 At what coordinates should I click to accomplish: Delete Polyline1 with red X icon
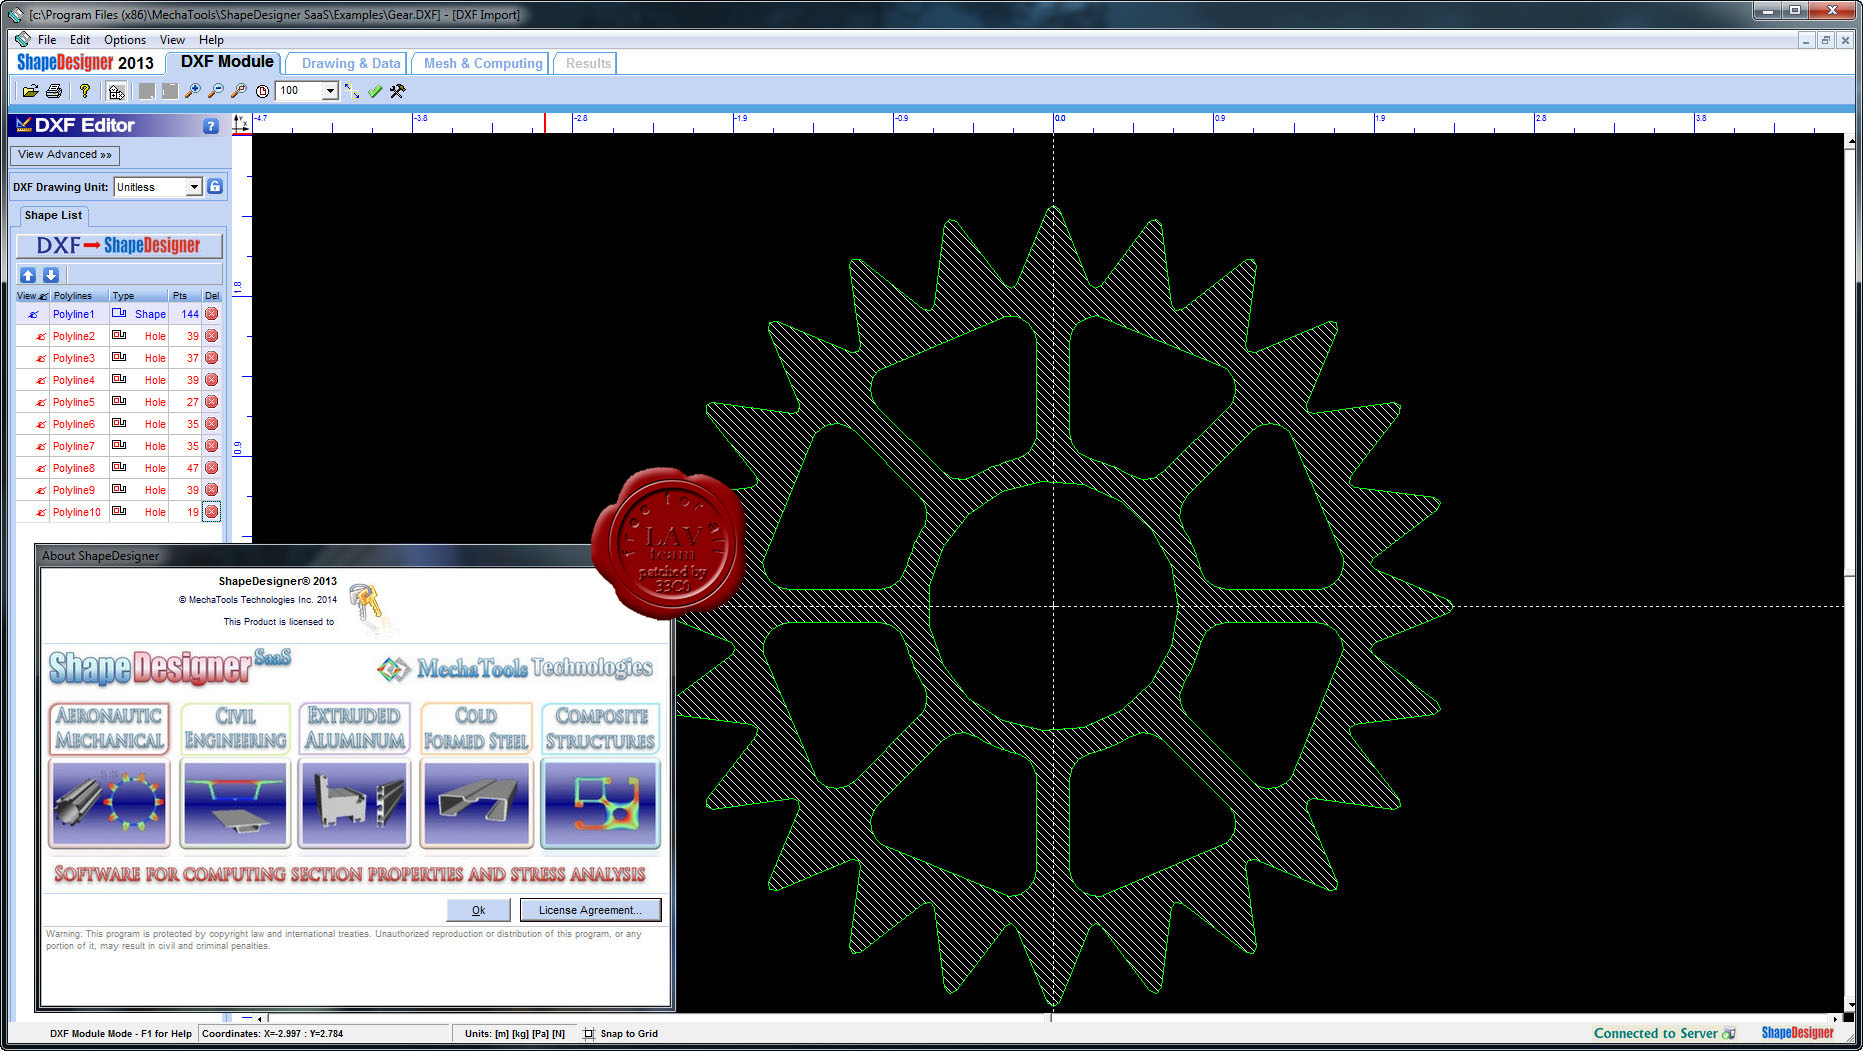pyautogui.click(x=212, y=314)
